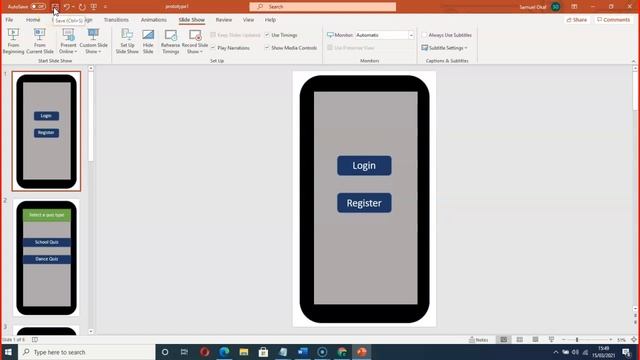Open Microsoft Edge from taskbar
Viewport: 640px width, 360px height.
[x=224, y=352]
